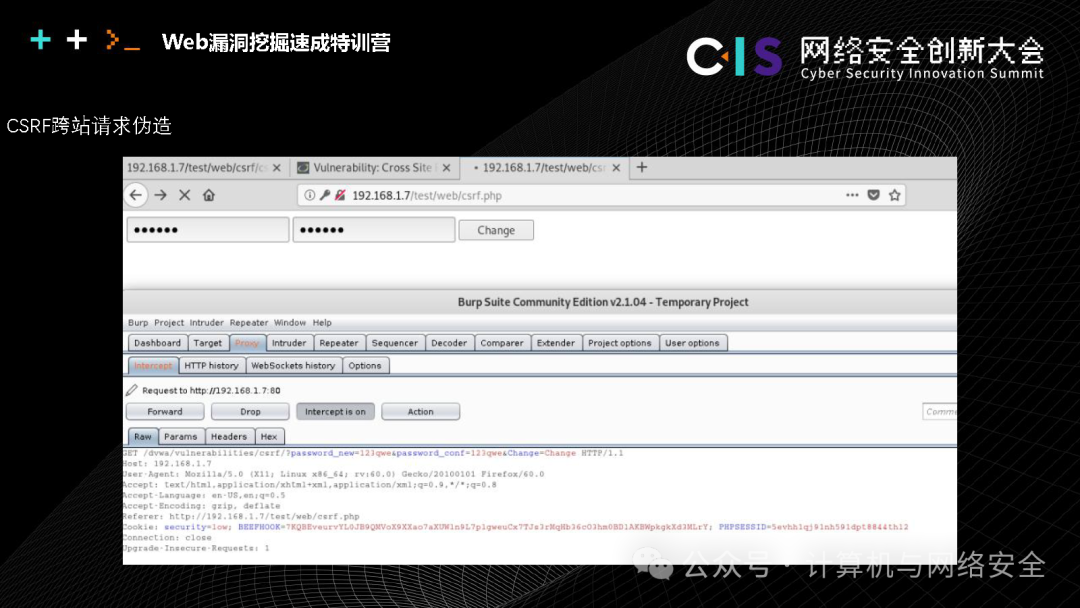Open the Burp menu
Image resolution: width=1080 pixels, height=608 pixels.
pos(138,322)
